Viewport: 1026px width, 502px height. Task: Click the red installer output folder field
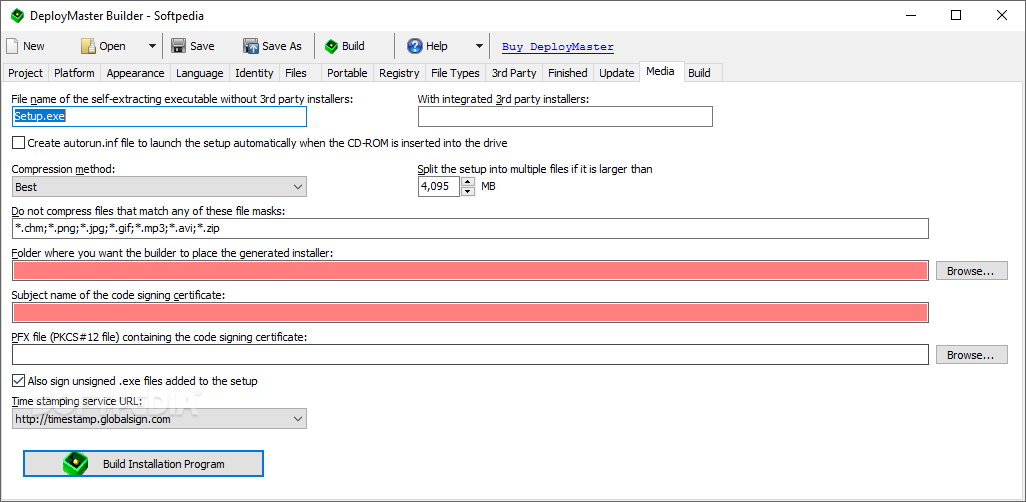click(470, 270)
